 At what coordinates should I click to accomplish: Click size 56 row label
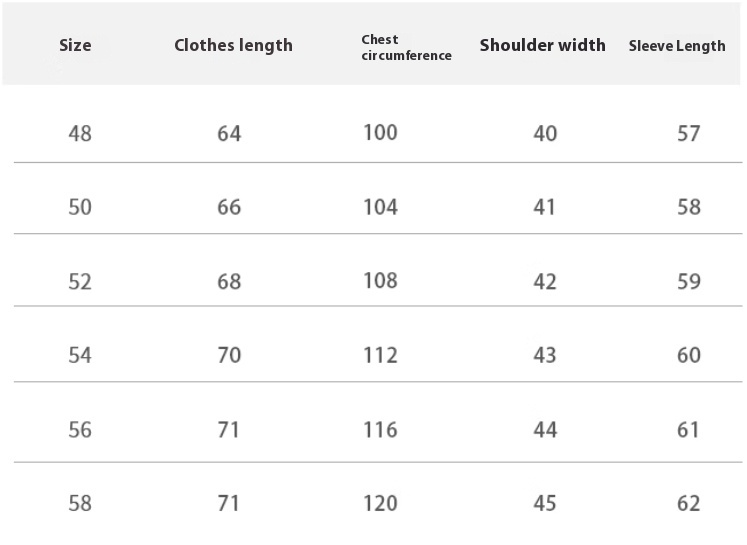(x=80, y=430)
